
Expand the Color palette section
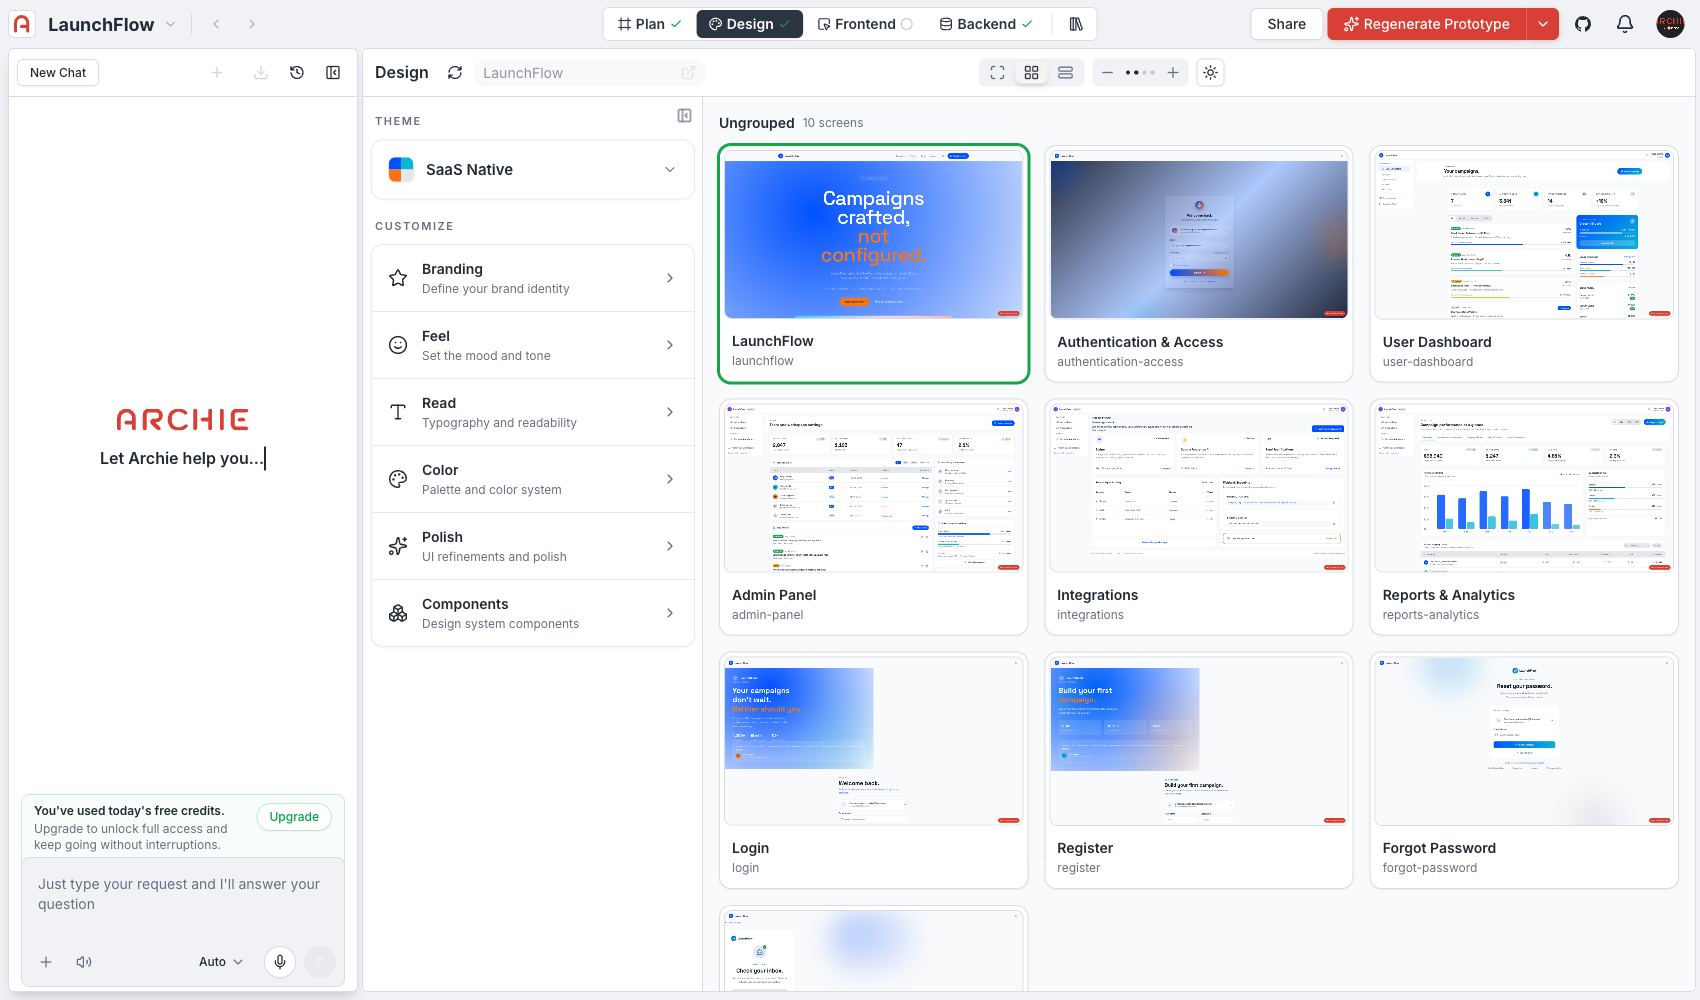[533, 479]
